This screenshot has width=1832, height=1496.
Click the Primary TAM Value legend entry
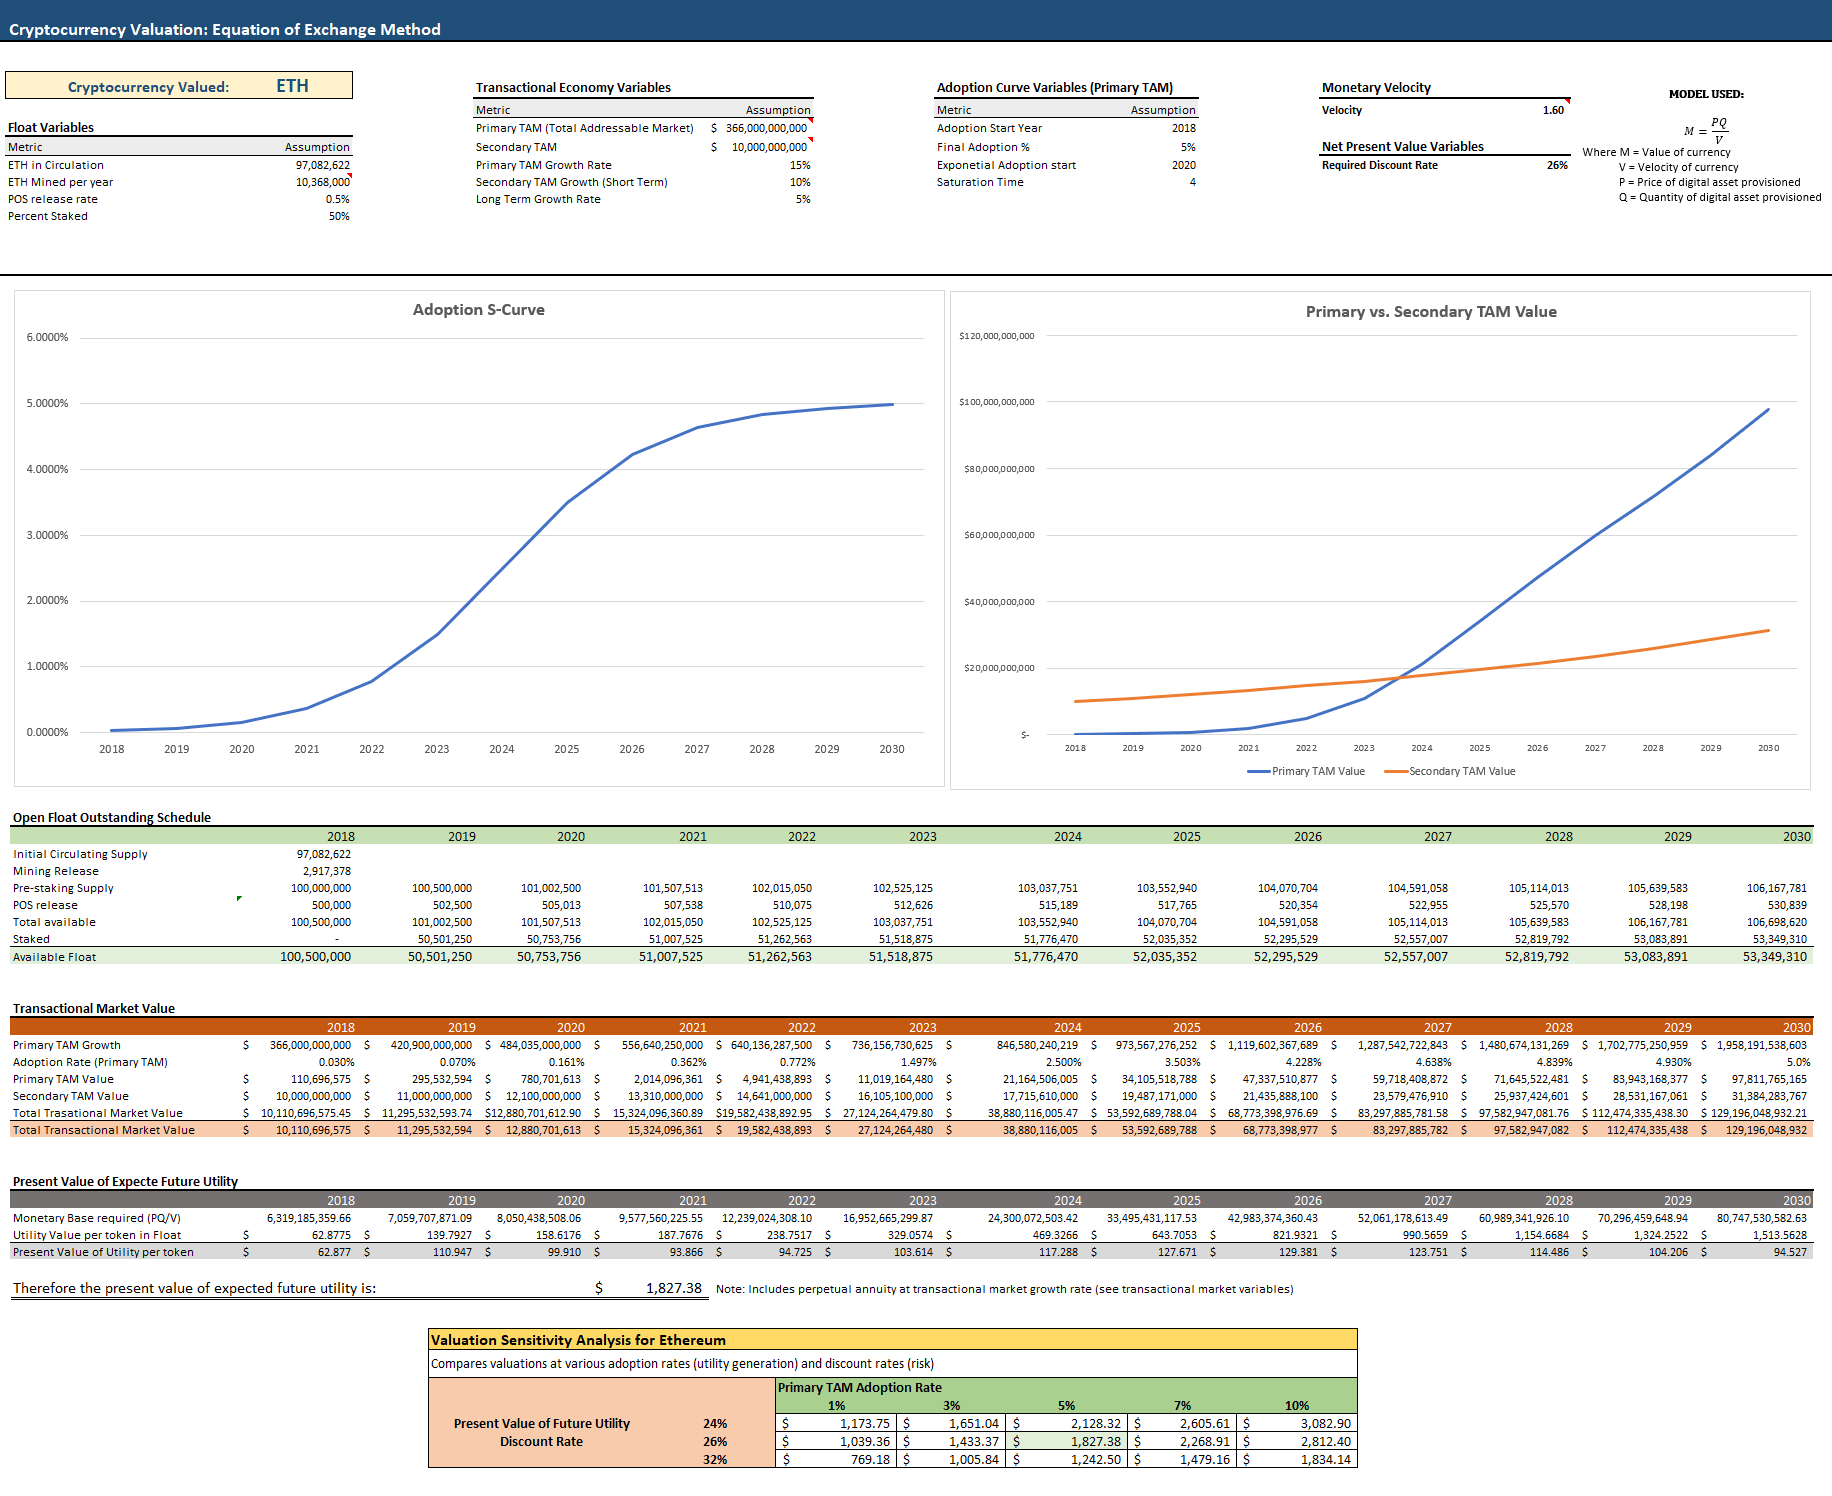(1306, 771)
